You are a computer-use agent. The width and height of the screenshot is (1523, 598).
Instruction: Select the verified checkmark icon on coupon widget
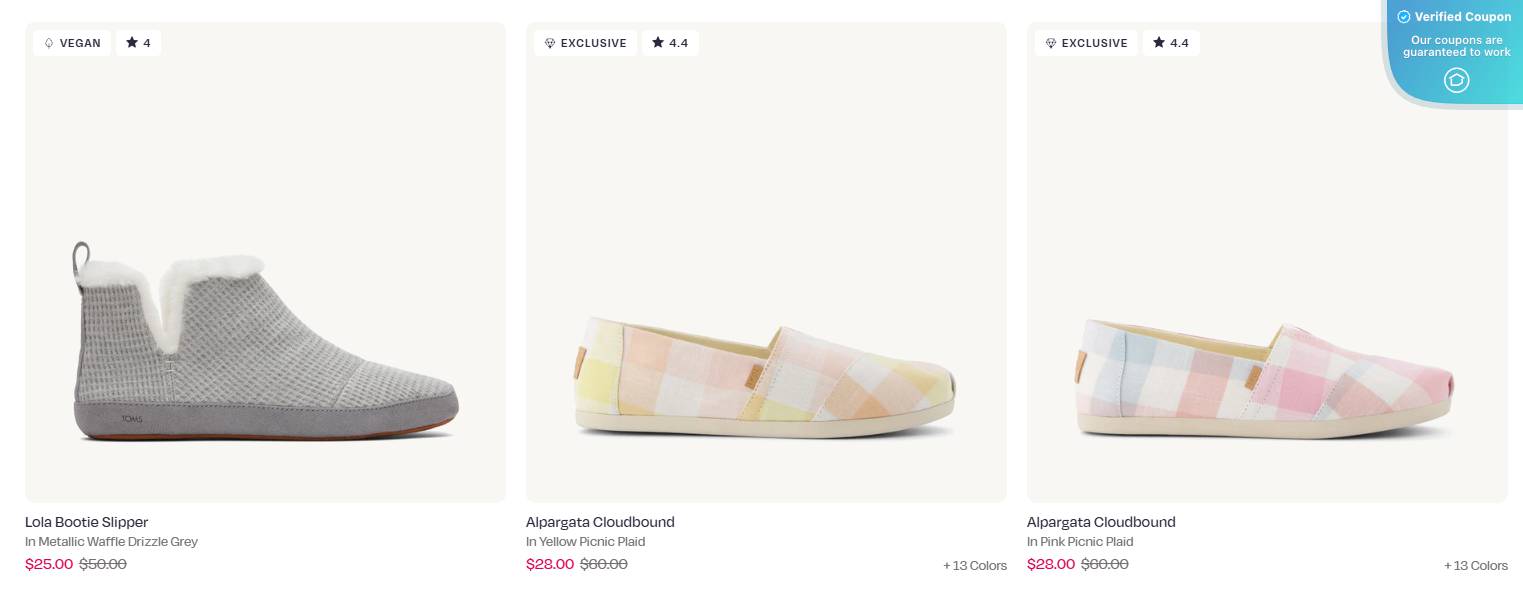1404,17
